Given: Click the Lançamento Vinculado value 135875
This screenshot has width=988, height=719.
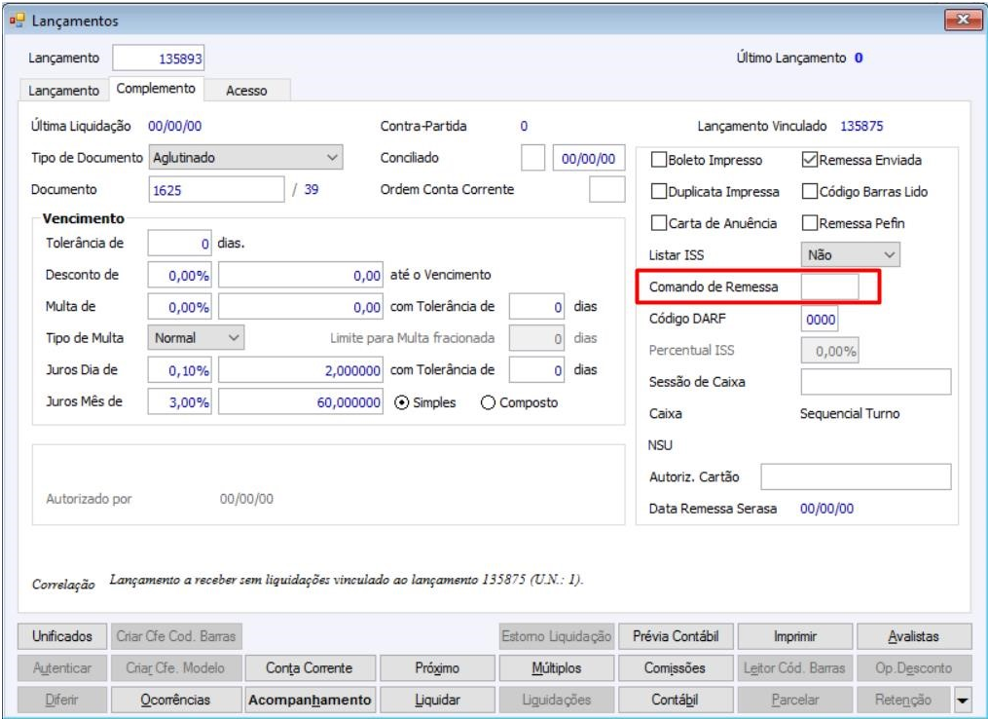Looking at the screenshot, I should (861, 126).
